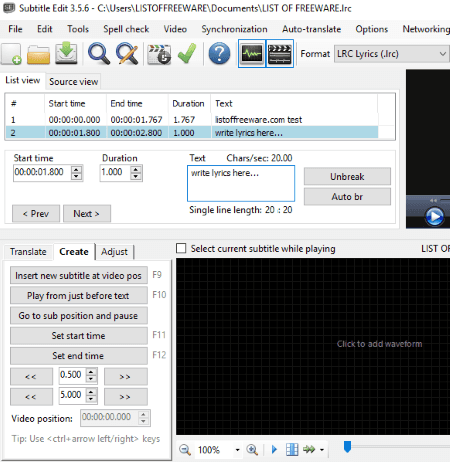450x462 pixels.
Task: Click the Start time spinner arrows
Action: tap(76, 173)
